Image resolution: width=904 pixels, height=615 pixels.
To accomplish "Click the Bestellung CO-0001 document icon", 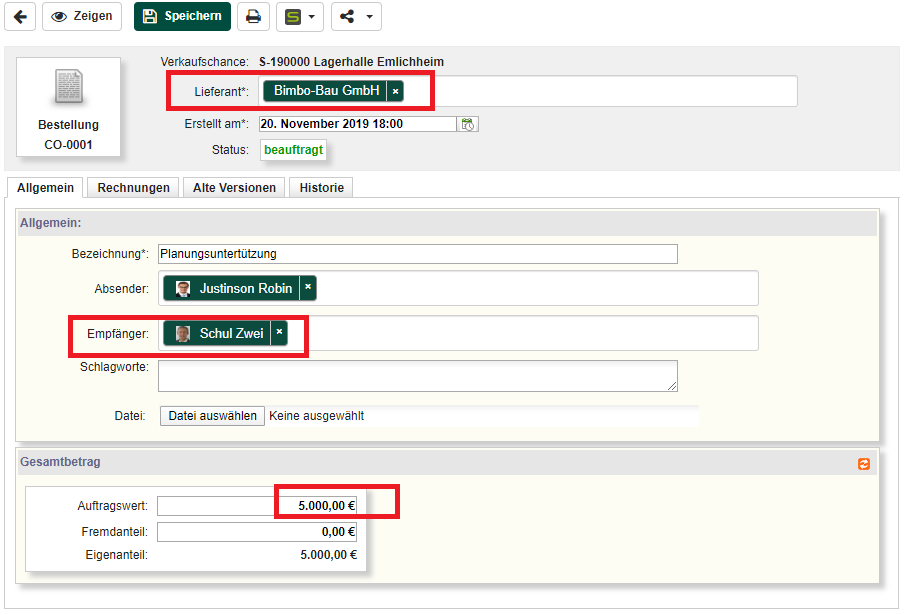I will click(x=68, y=90).
